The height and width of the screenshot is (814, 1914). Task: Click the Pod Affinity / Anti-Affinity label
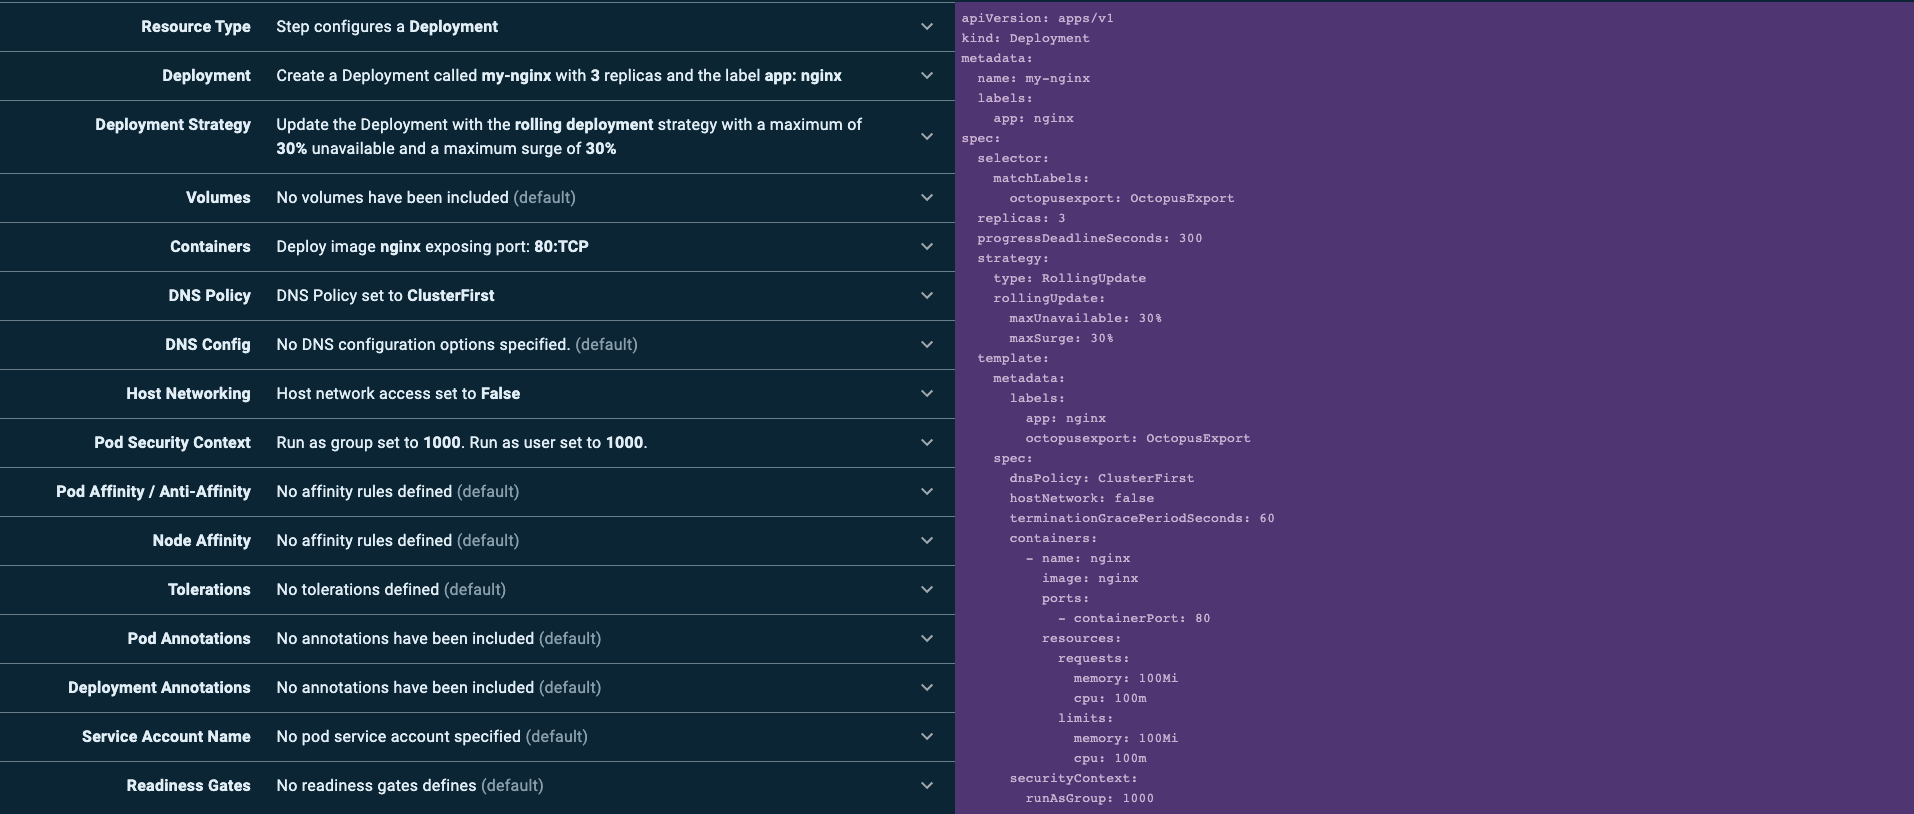153,492
